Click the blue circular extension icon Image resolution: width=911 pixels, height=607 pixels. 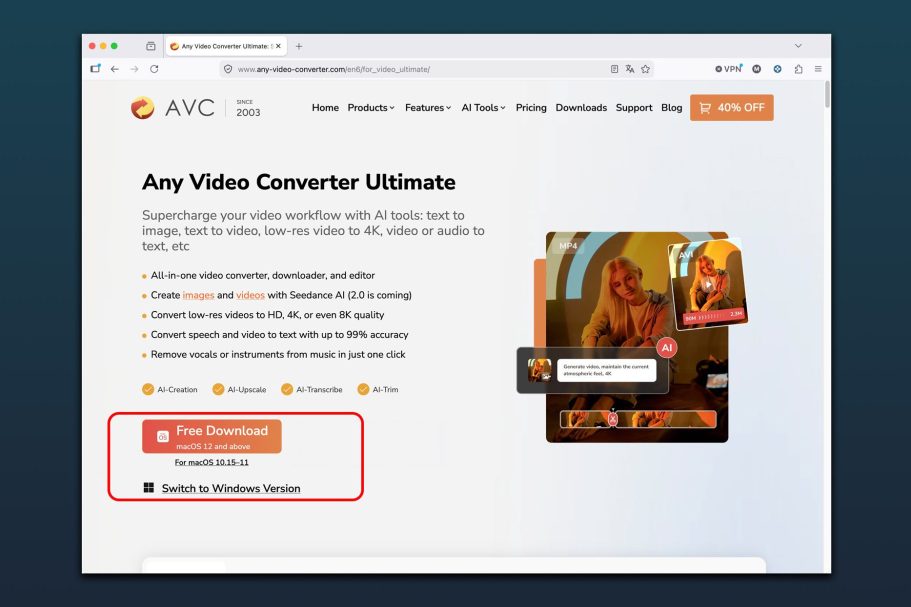777,69
